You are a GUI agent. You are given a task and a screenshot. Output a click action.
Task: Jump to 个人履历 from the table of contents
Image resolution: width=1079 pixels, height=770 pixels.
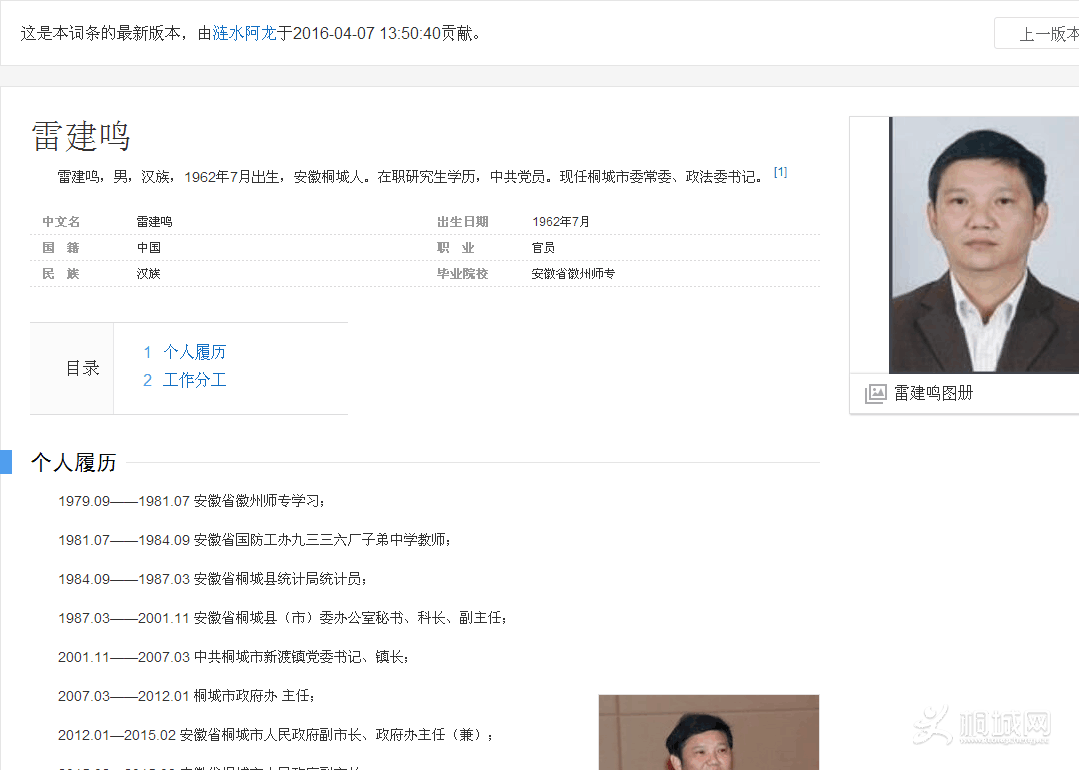[195, 352]
